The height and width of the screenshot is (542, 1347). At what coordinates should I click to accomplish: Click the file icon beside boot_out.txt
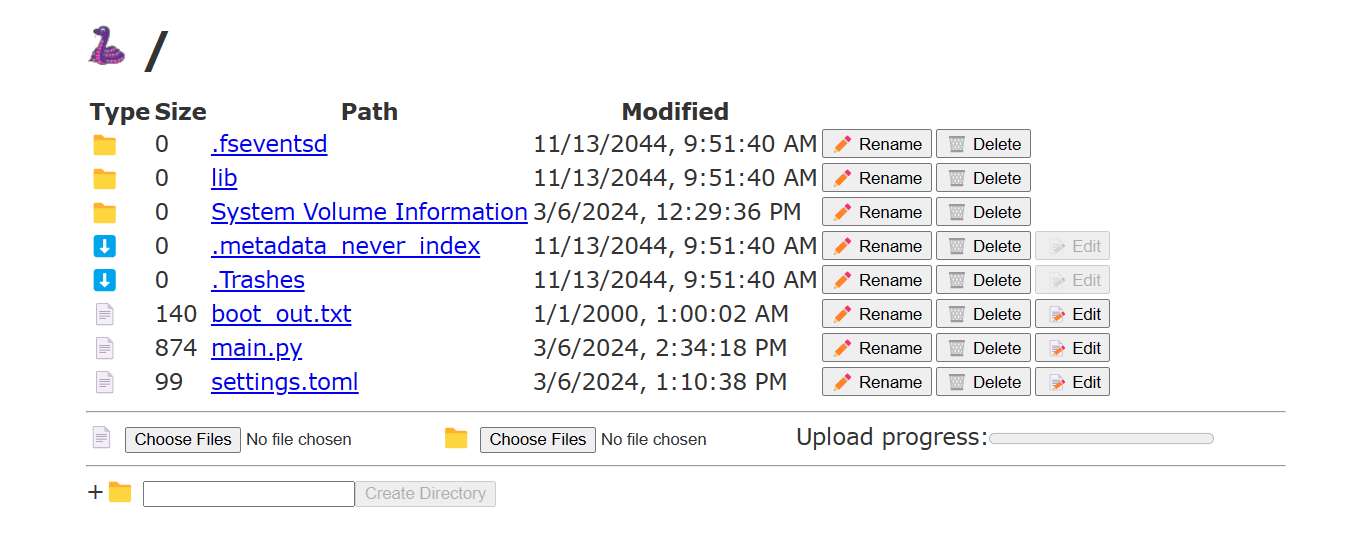[x=104, y=314]
